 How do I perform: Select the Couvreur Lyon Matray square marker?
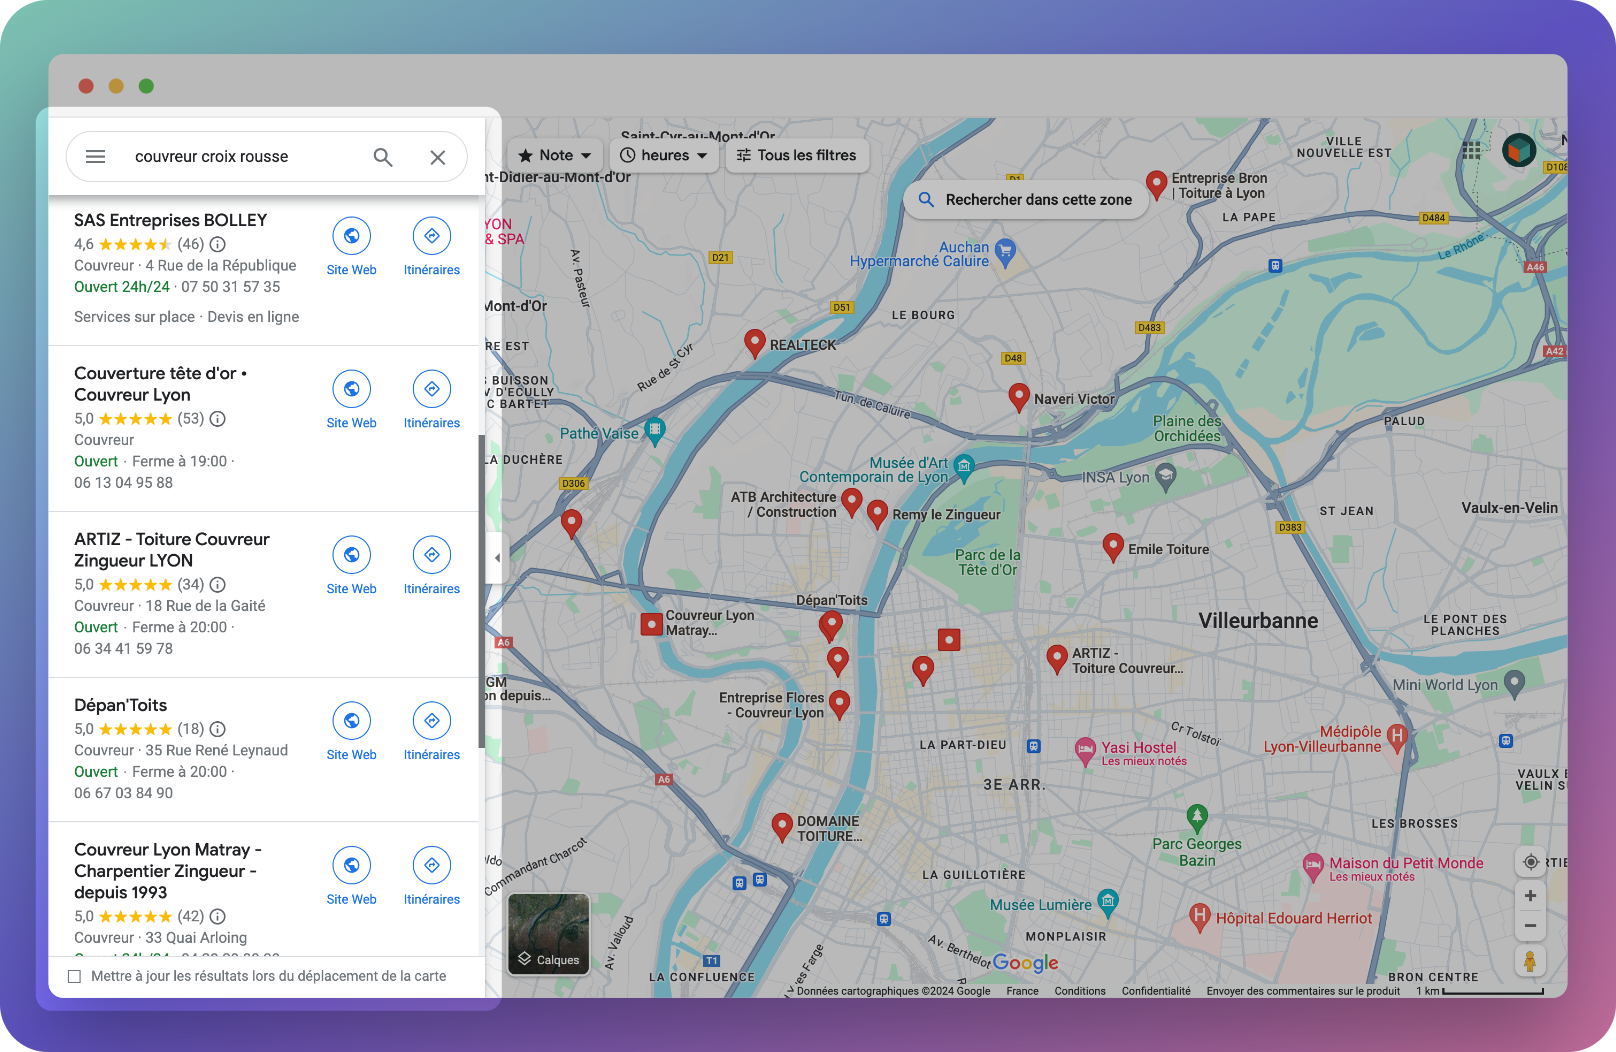tap(652, 625)
